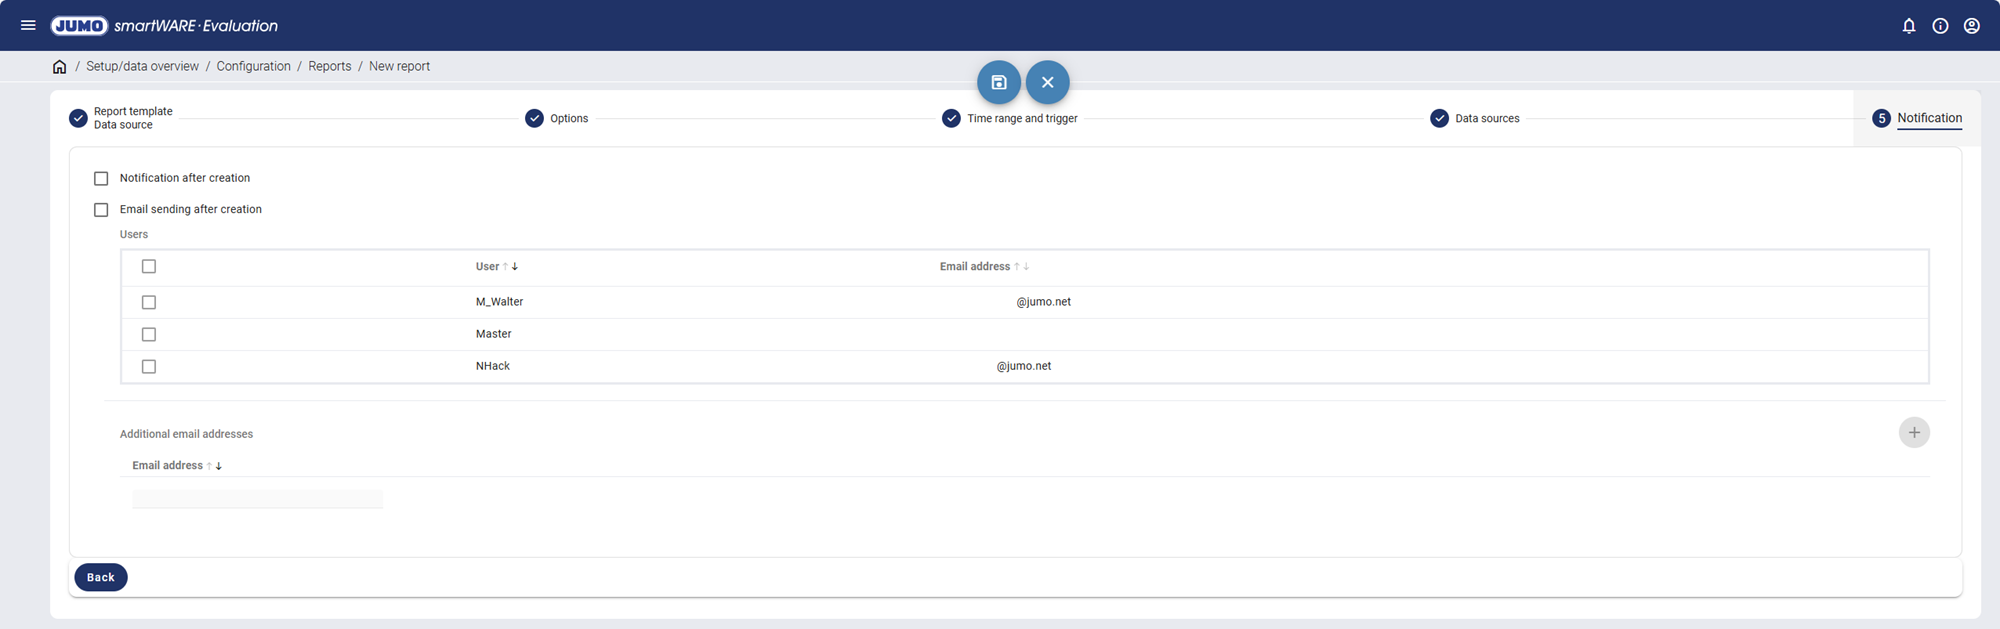Click the home icon in breadcrumb
This screenshot has height=629, width=2000.
click(x=59, y=67)
